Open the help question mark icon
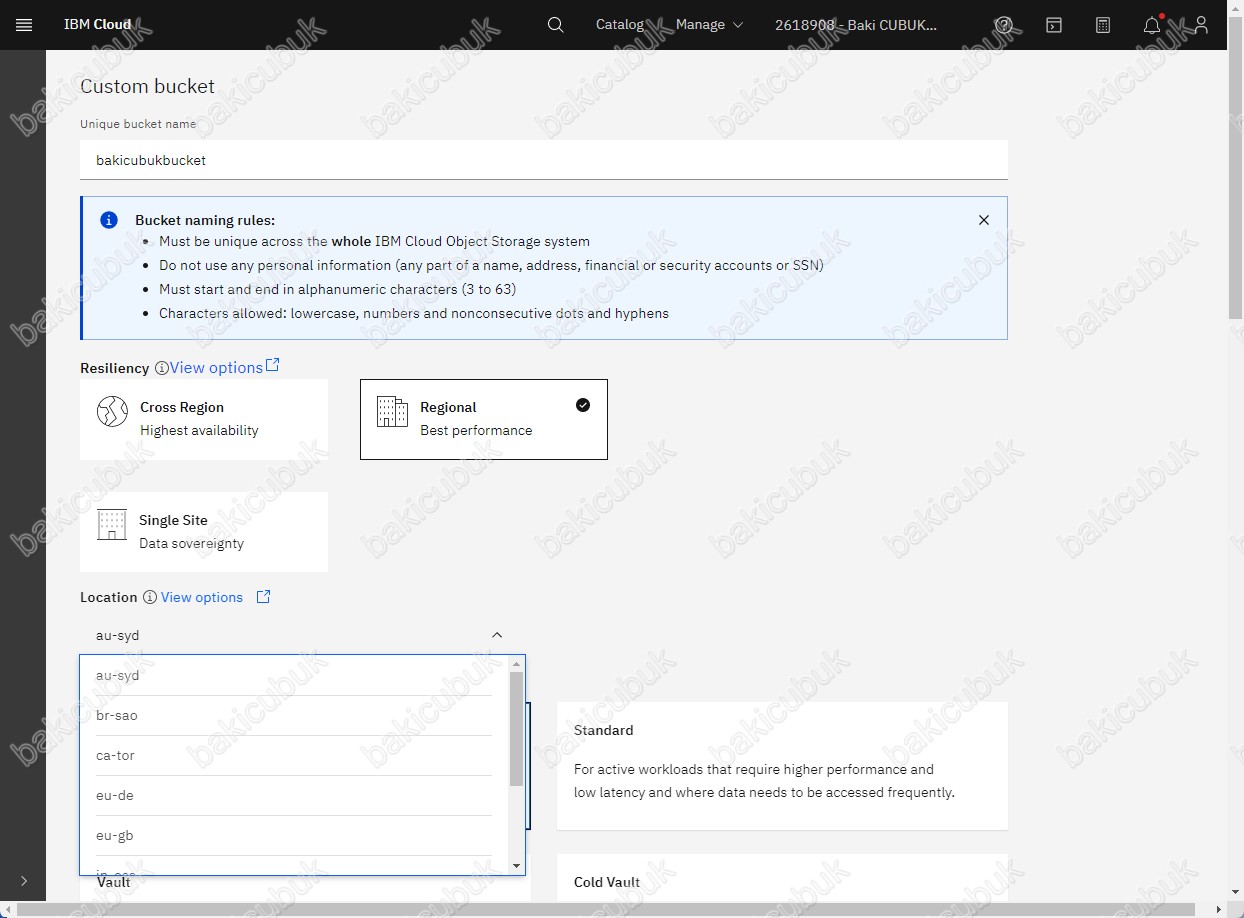The image size is (1244, 918). coord(1004,25)
